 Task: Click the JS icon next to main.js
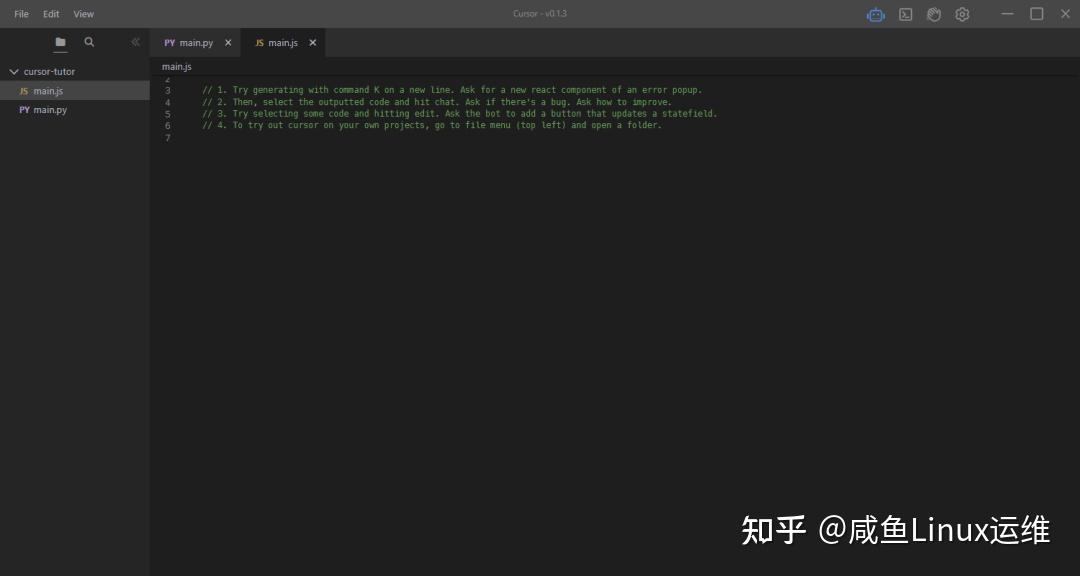22,90
